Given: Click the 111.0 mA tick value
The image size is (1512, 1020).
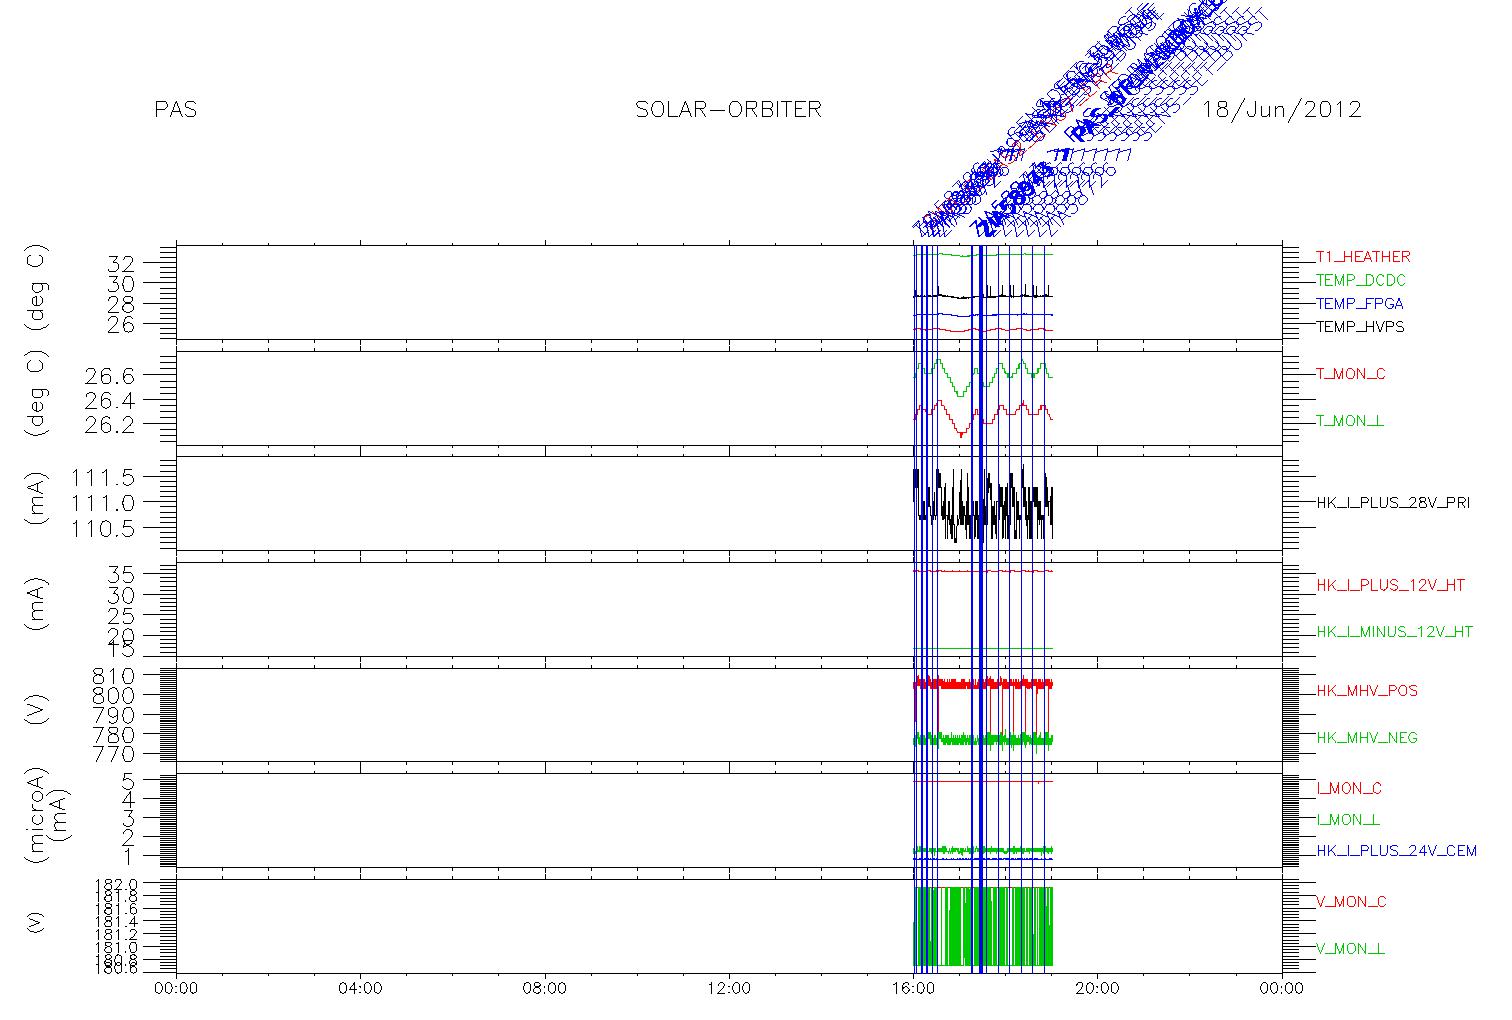Looking at the screenshot, I should (x=102, y=502).
